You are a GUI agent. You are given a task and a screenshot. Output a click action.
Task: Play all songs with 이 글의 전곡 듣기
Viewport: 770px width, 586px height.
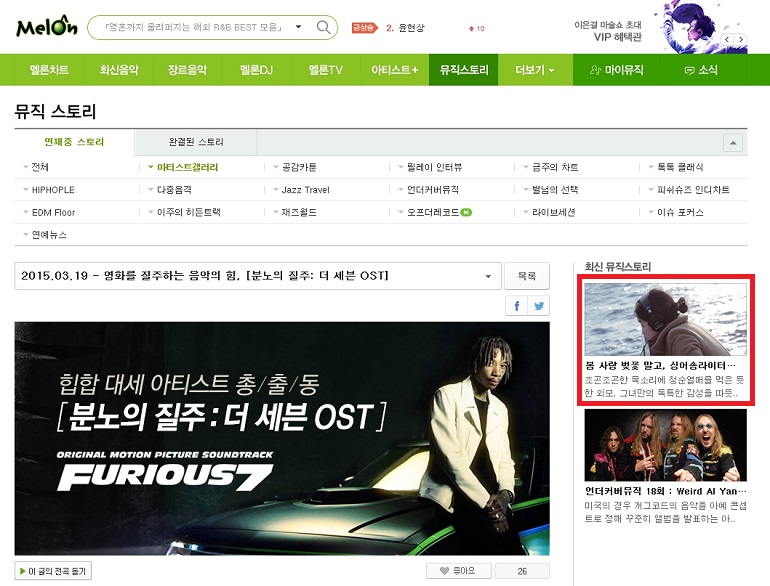[x=53, y=571]
